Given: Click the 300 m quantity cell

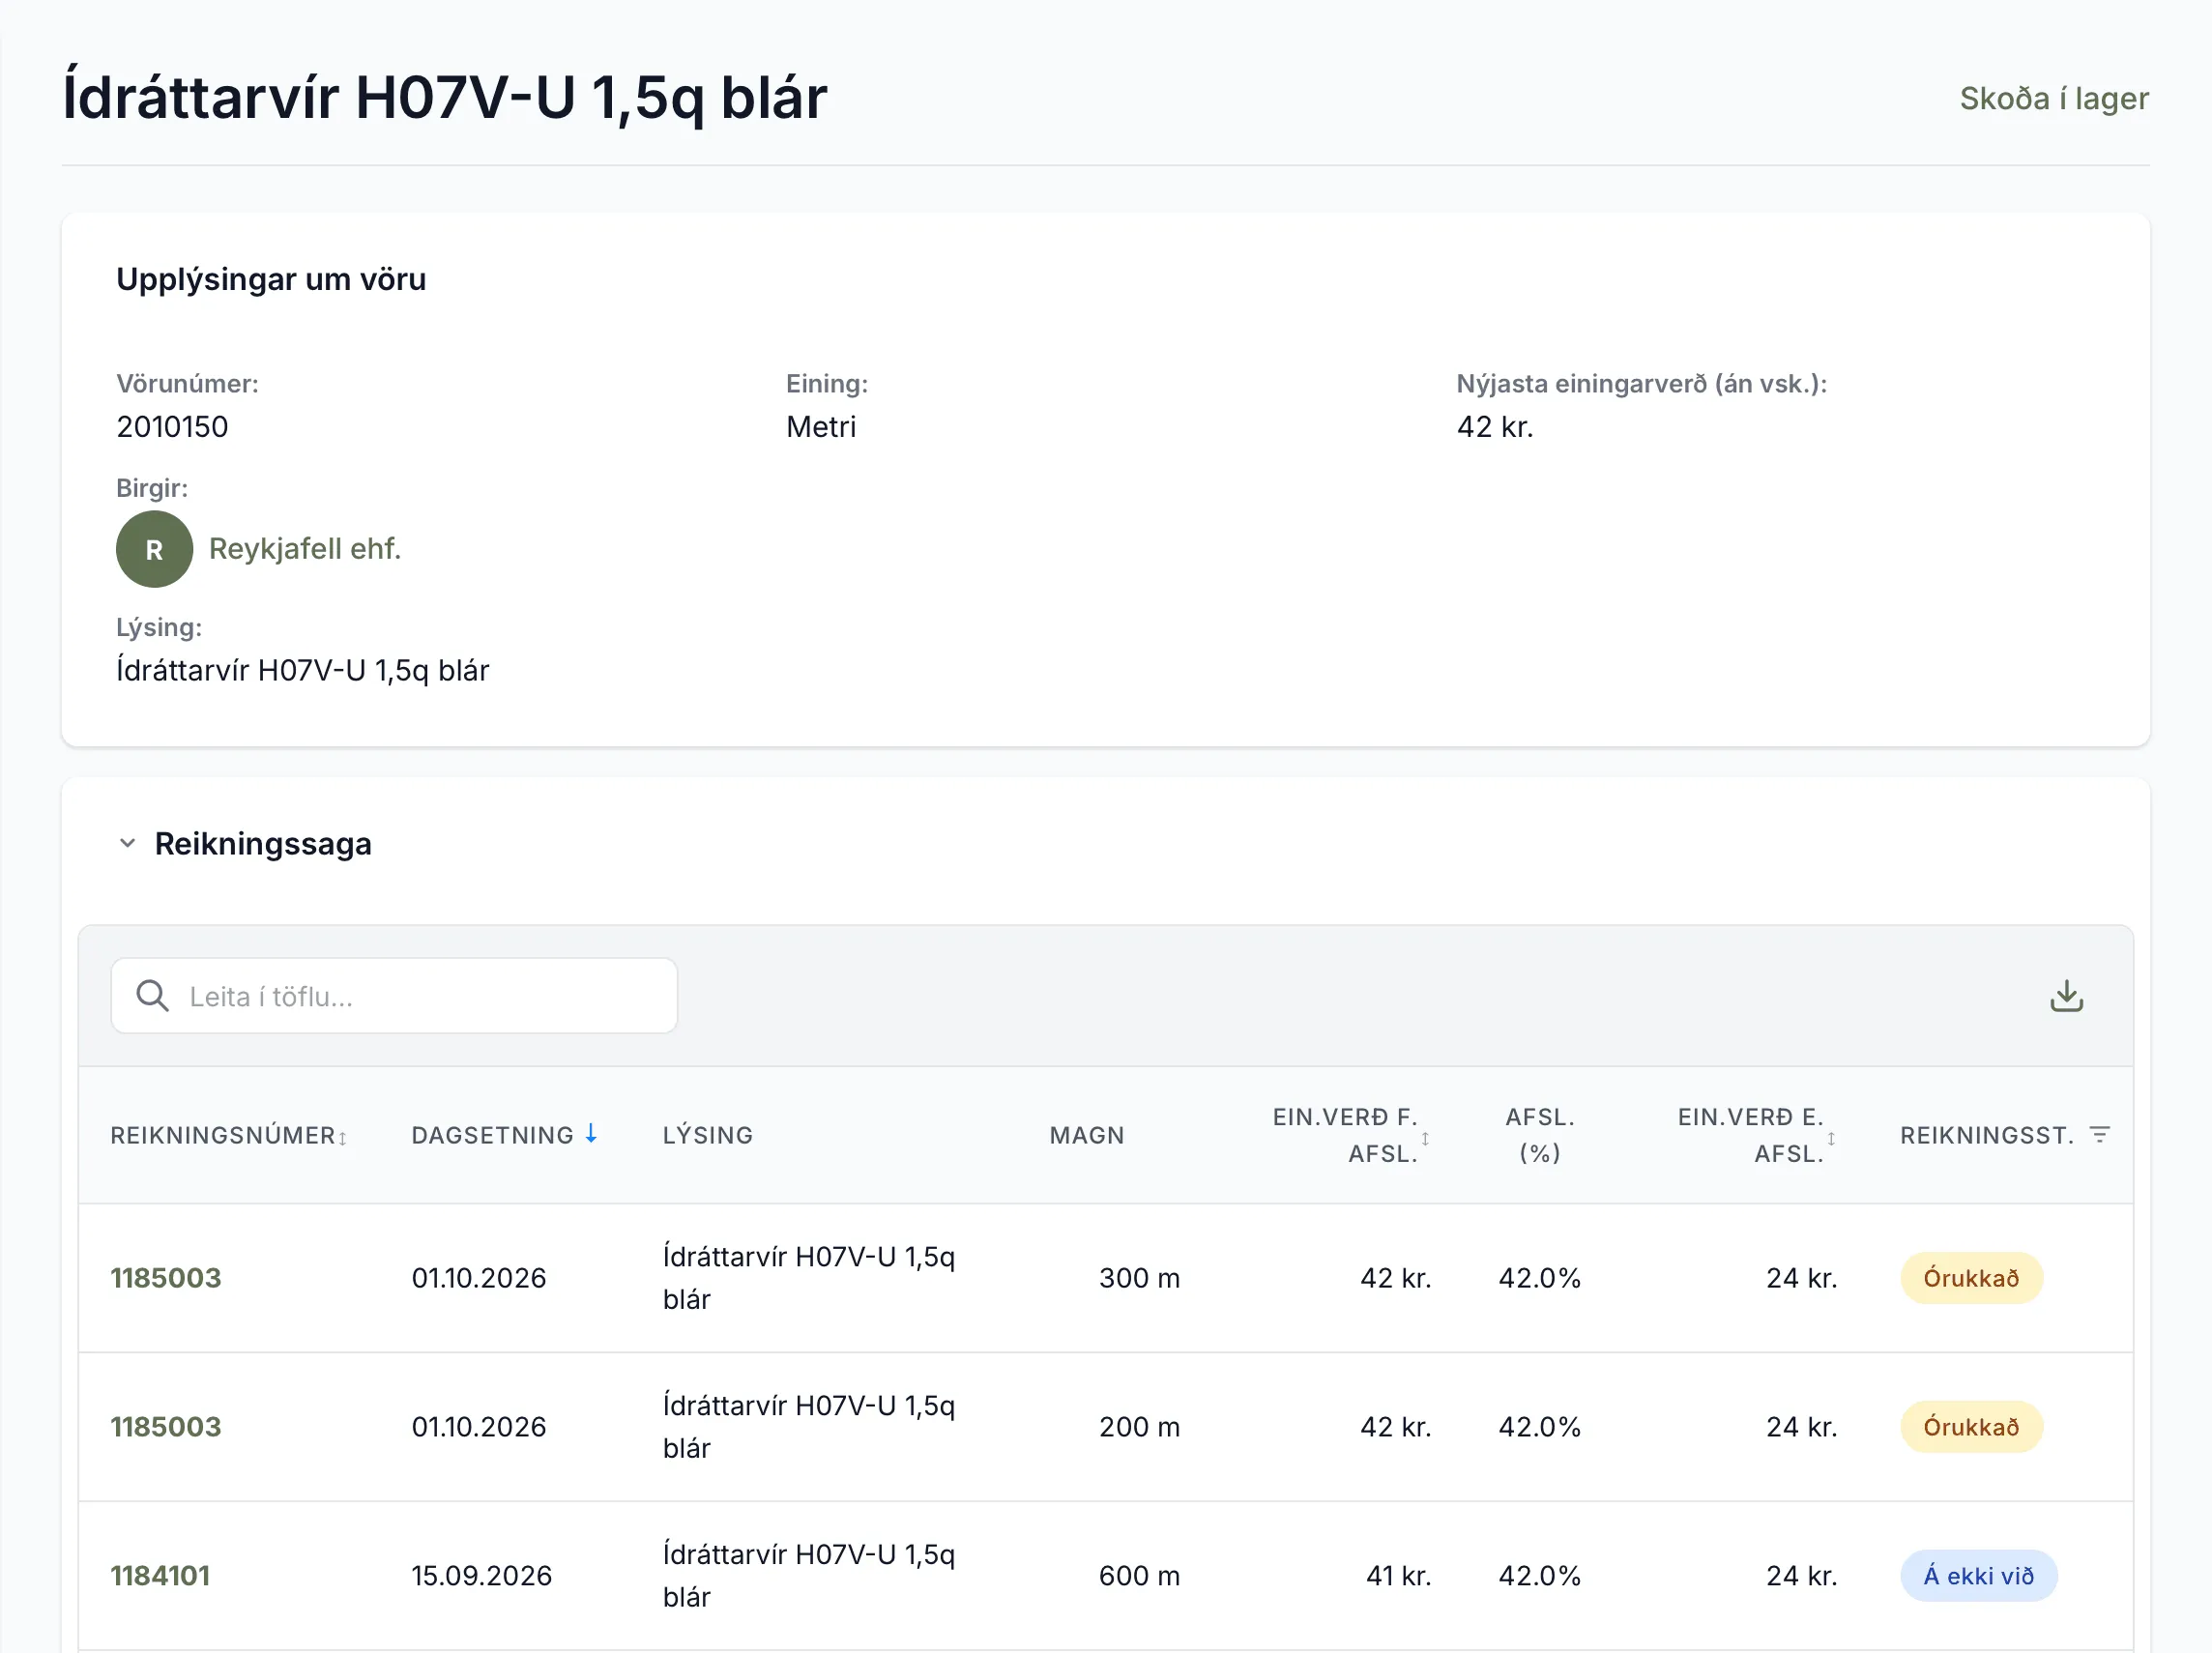Looking at the screenshot, I should coord(1139,1278).
